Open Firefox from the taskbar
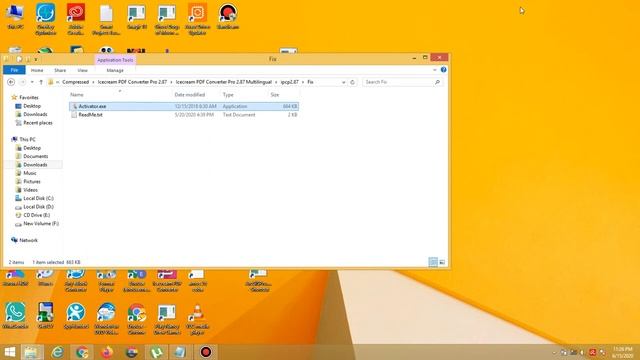Screen dimensions: 640x360 pos(107,352)
